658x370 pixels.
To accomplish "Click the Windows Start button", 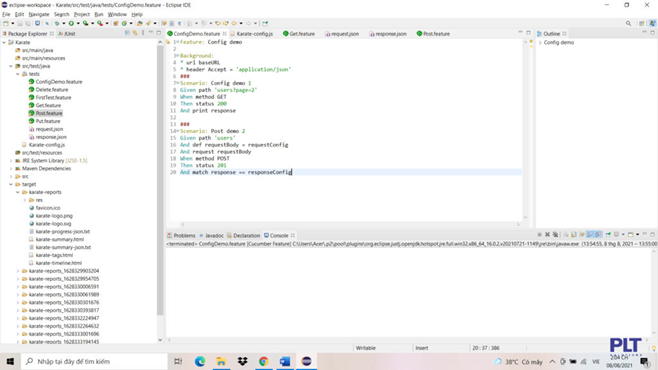I will [10, 361].
